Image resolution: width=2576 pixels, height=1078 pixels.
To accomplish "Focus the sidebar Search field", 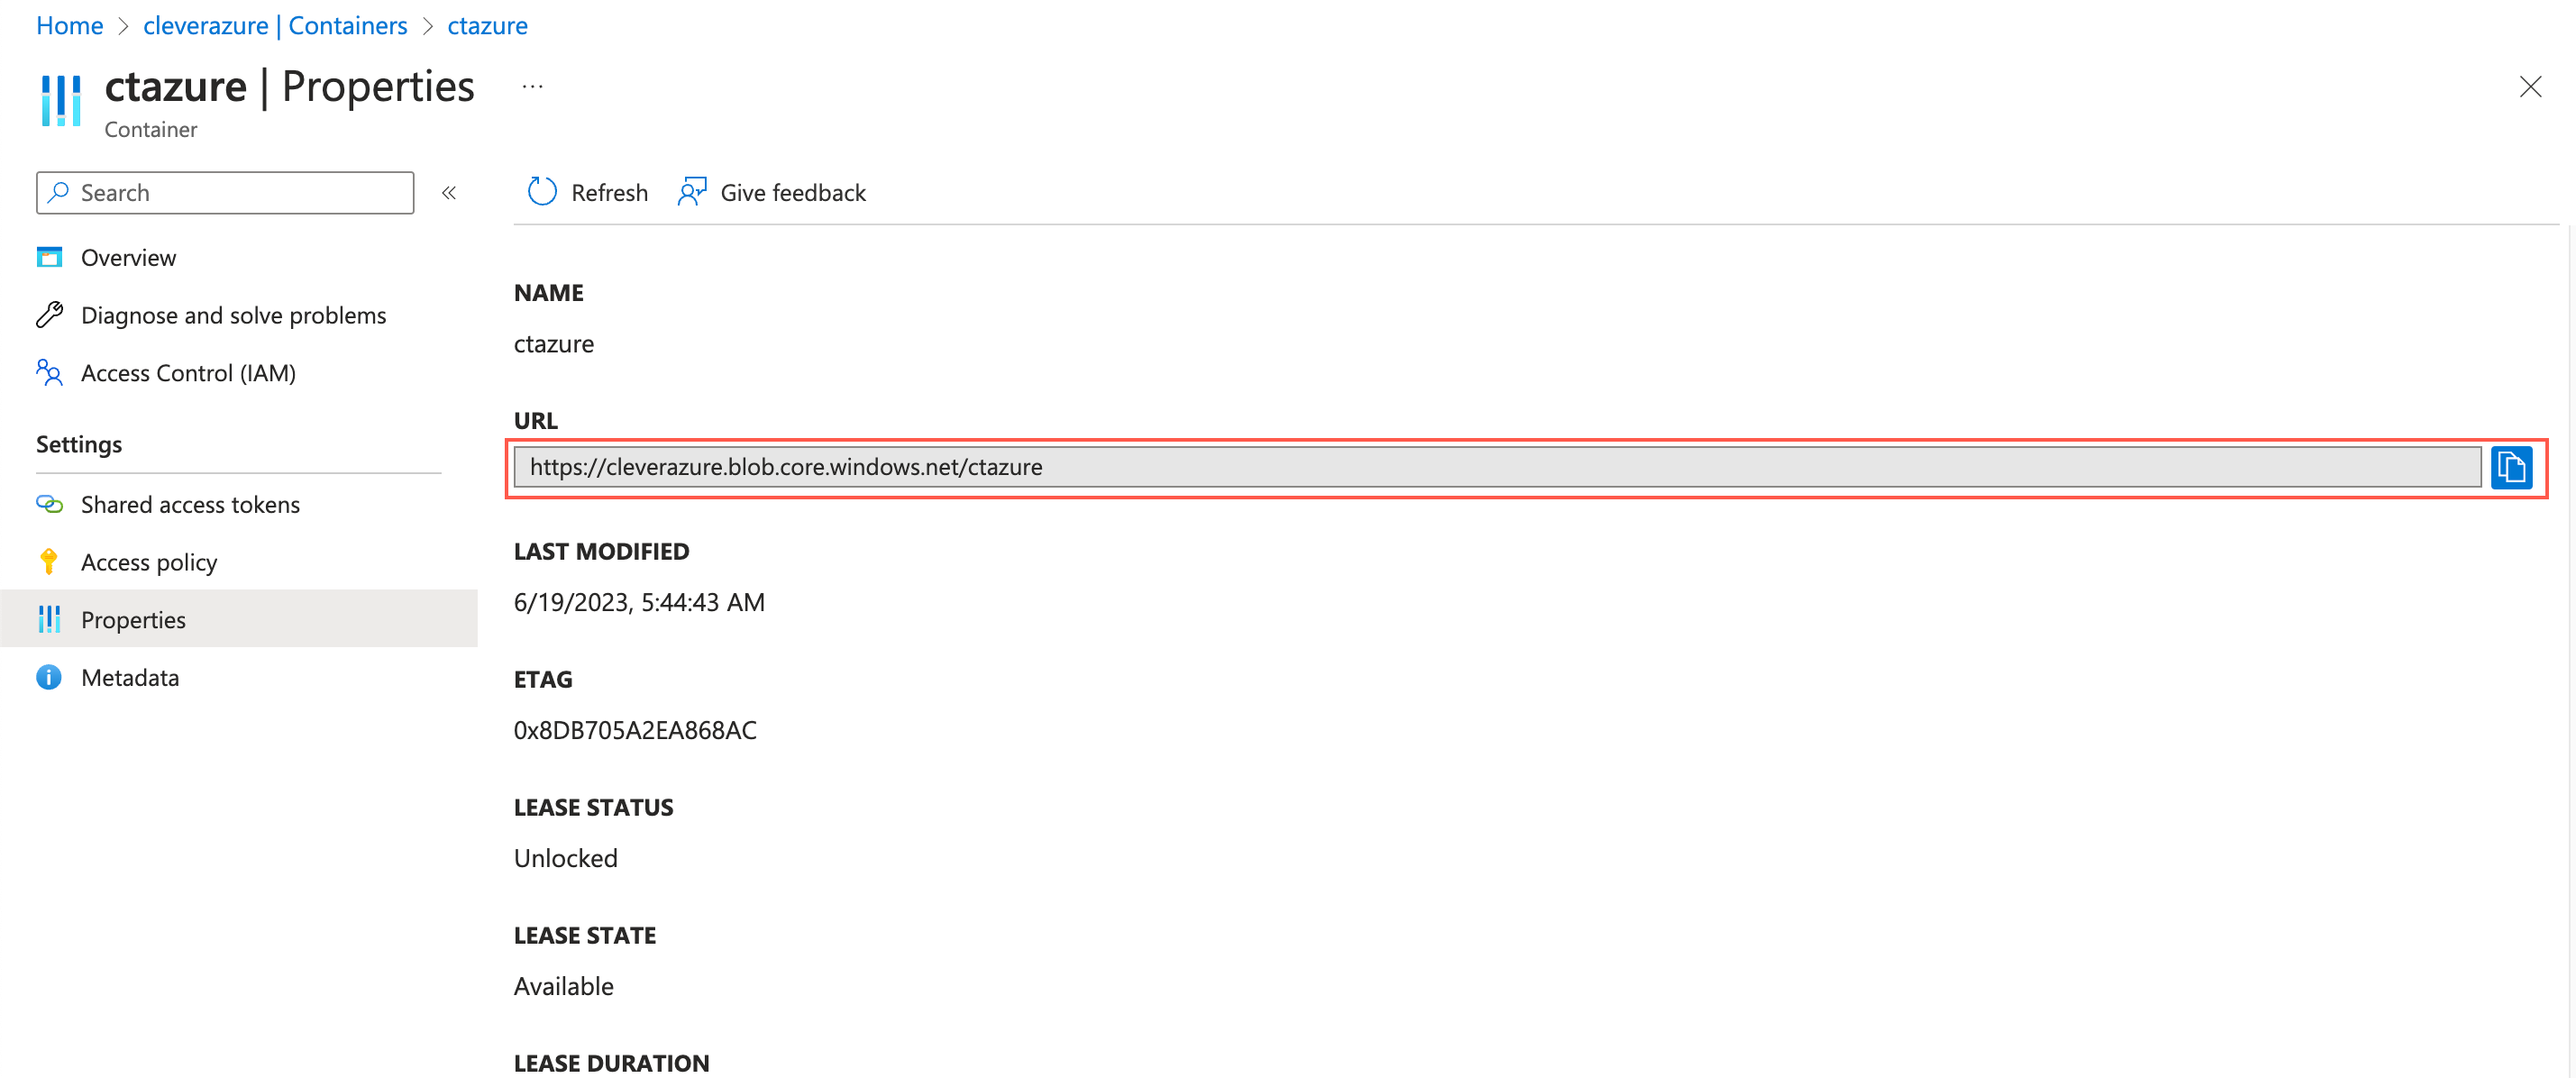I will (x=225, y=192).
